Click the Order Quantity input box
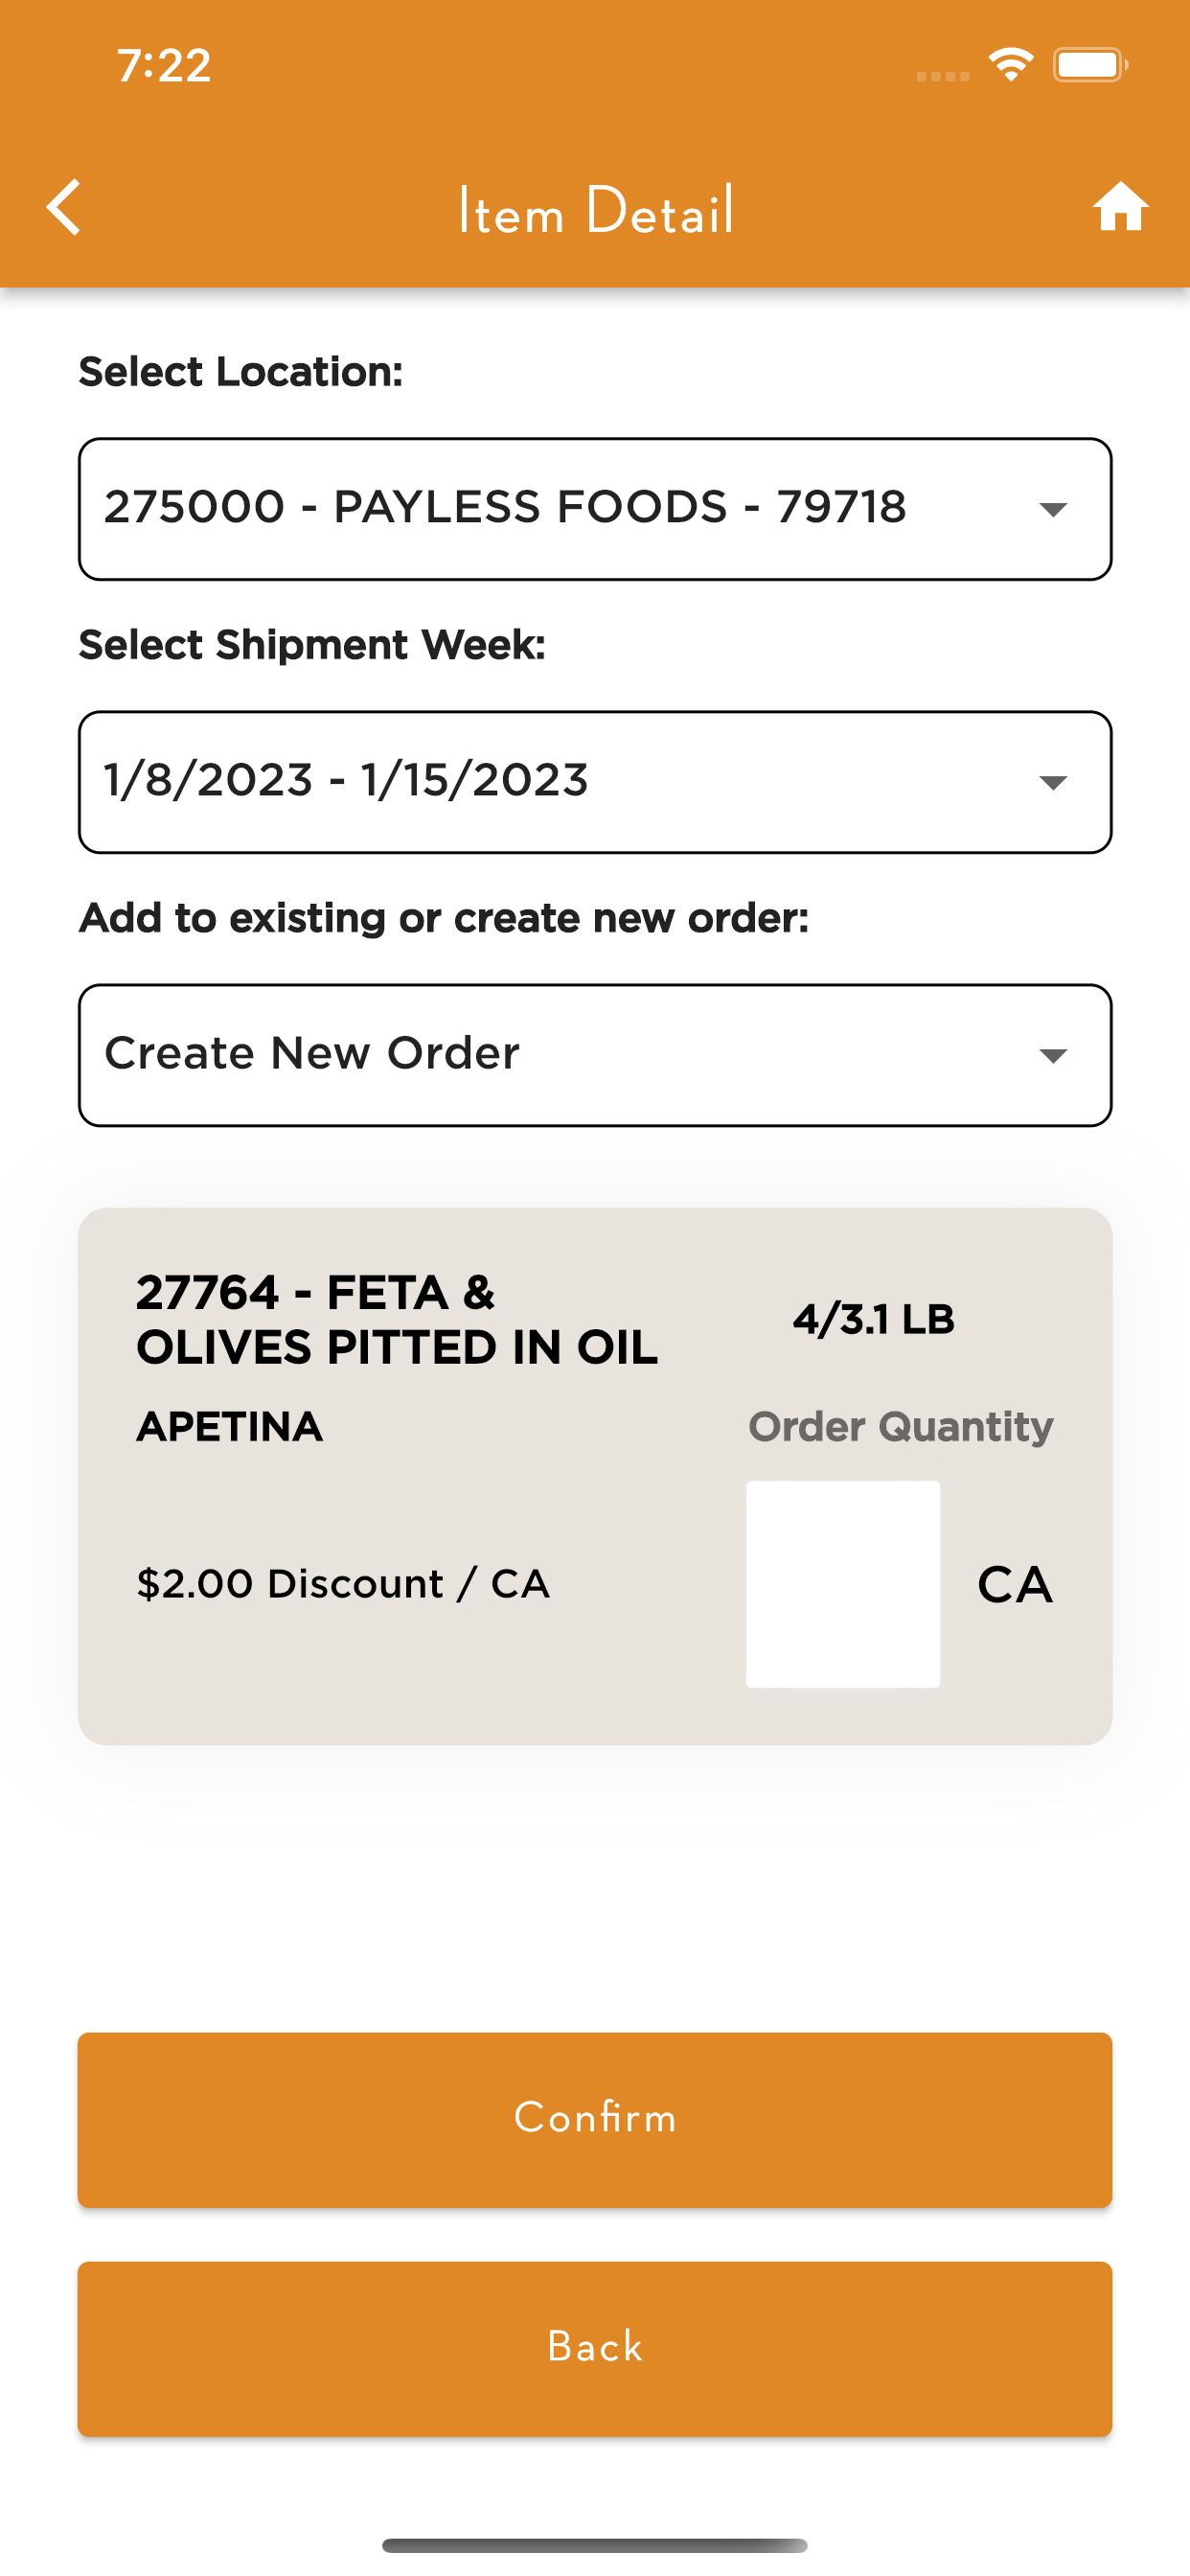The width and height of the screenshot is (1190, 2576). [x=843, y=1584]
